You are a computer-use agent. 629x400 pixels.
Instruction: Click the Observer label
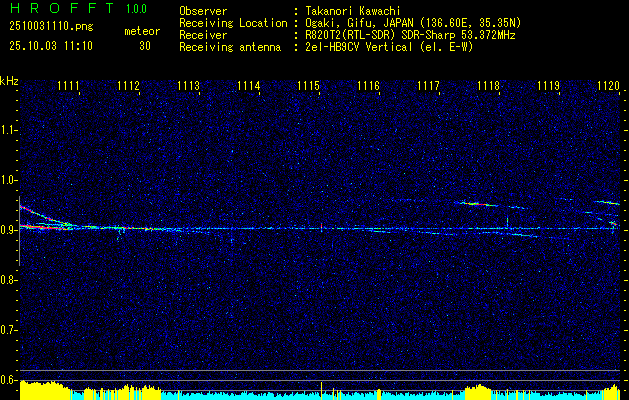(203, 11)
